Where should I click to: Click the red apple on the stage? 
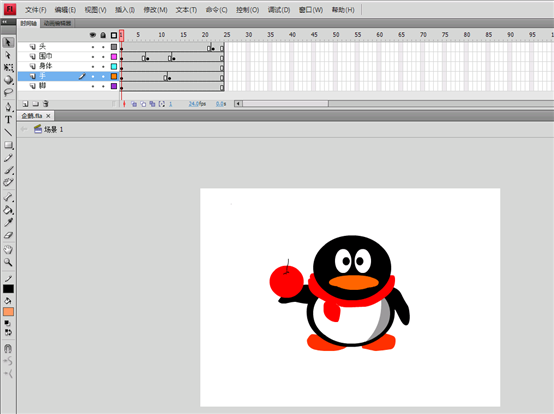click(287, 281)
